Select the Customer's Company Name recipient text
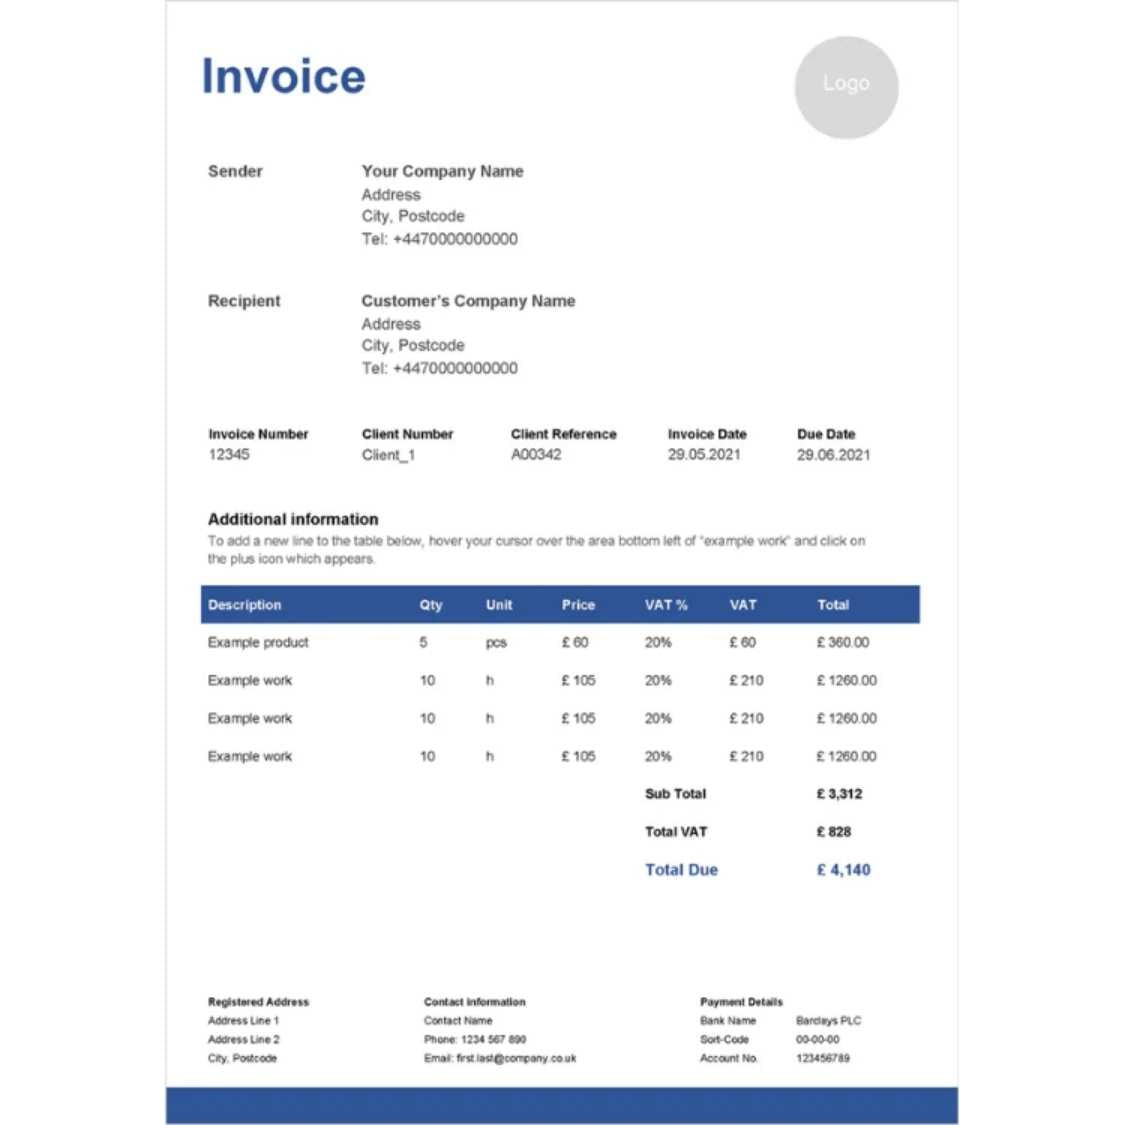Screen dimensions: 1125x1125 click(x=468, y=301)
